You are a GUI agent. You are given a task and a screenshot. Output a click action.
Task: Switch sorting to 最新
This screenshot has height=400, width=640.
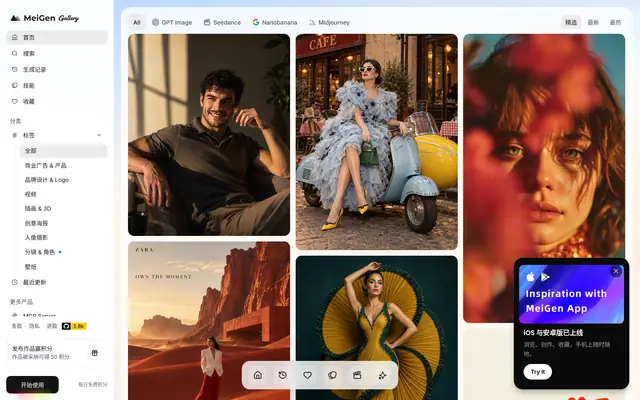pyautogui.click(x=593, y=22)
